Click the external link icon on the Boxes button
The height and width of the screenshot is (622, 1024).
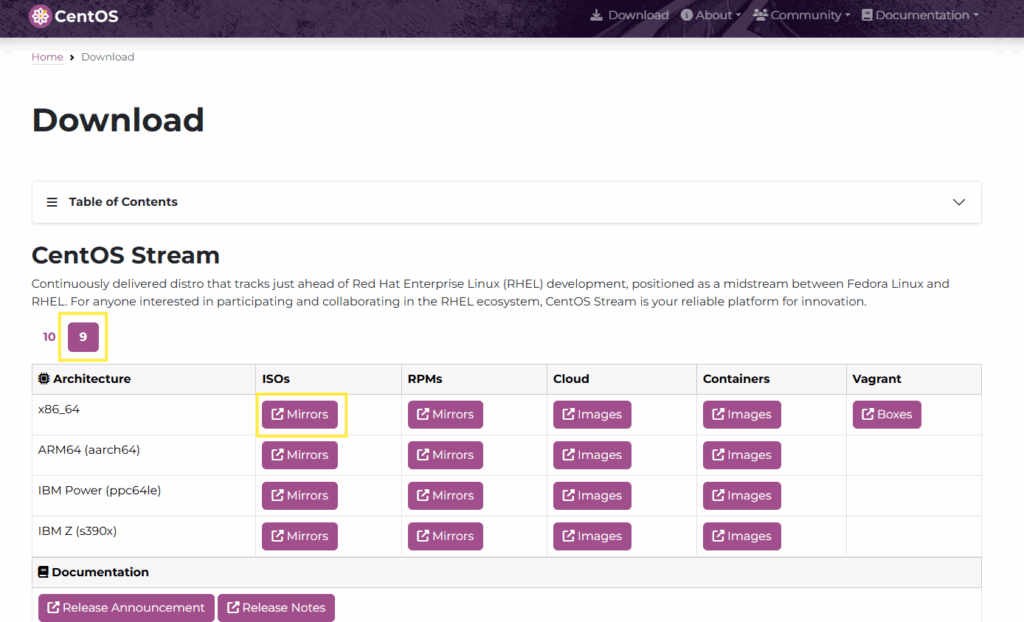867,415
